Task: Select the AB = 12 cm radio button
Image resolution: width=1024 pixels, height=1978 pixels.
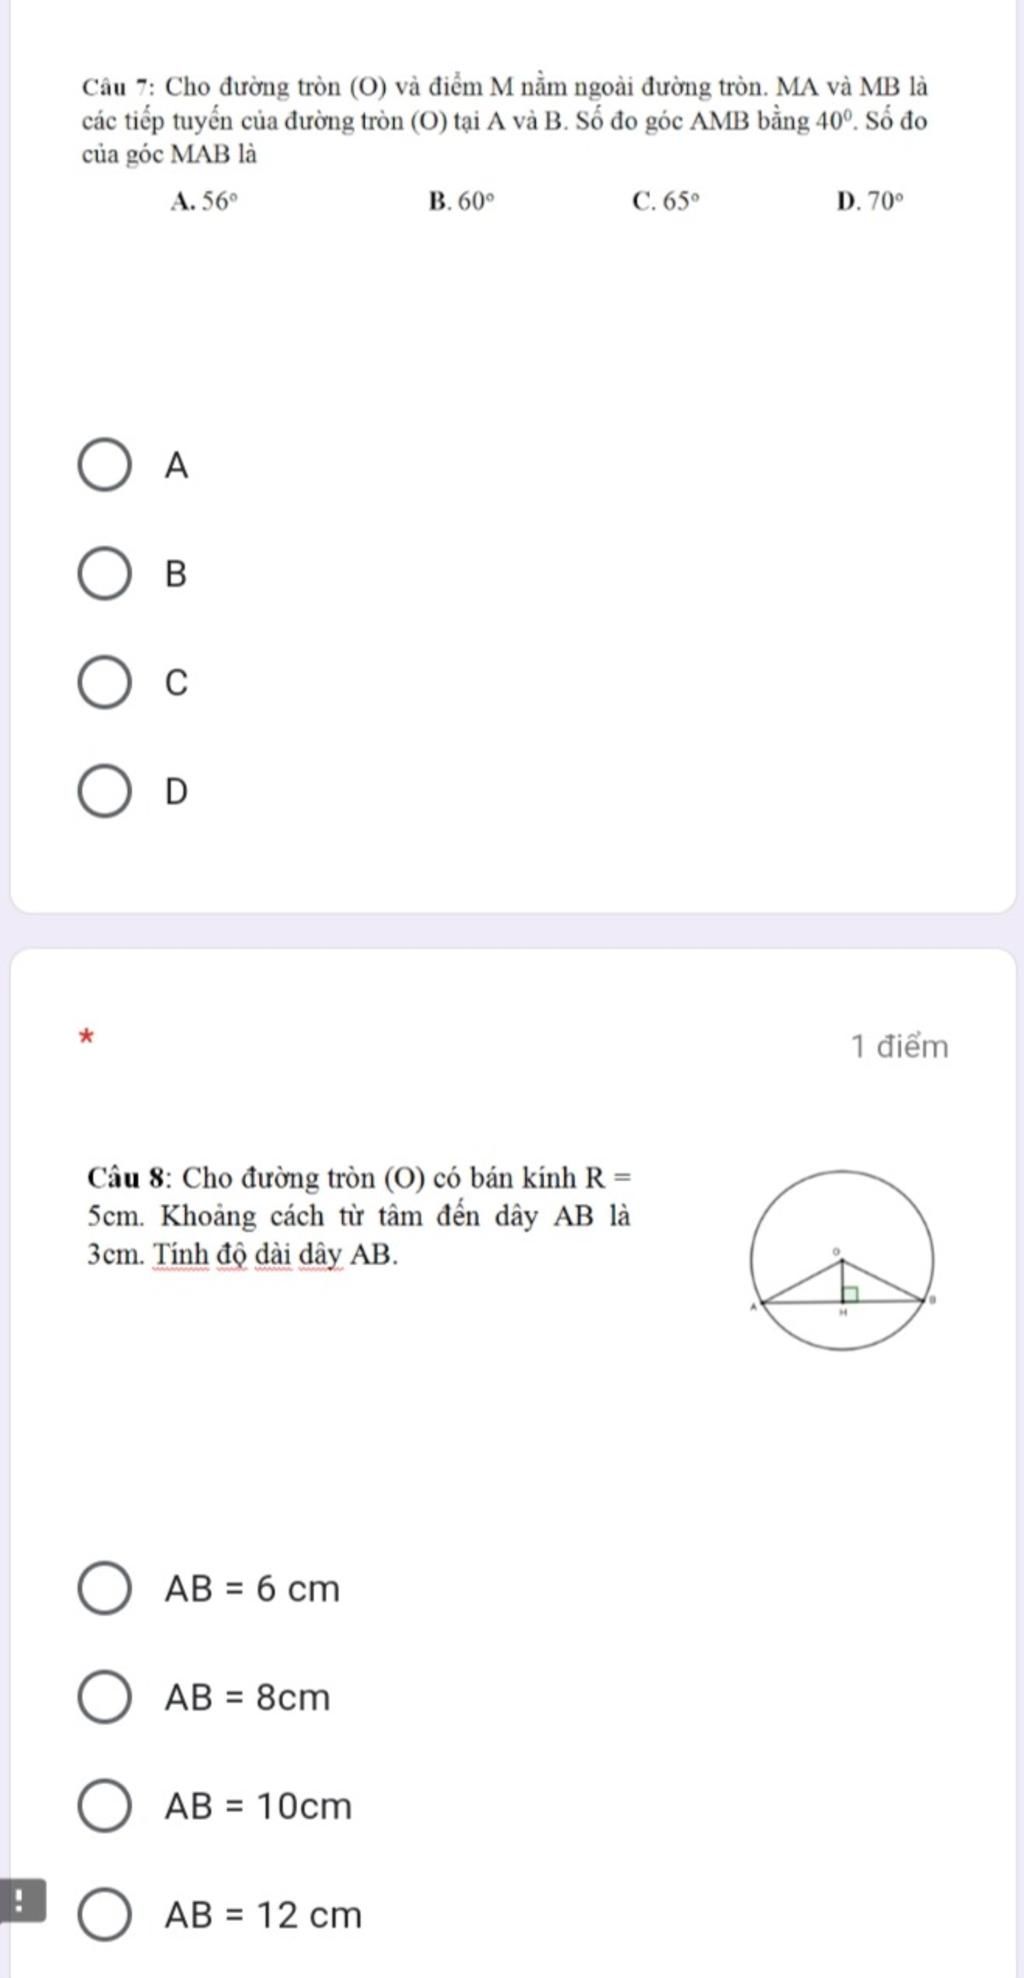Action: (104, 1915)
